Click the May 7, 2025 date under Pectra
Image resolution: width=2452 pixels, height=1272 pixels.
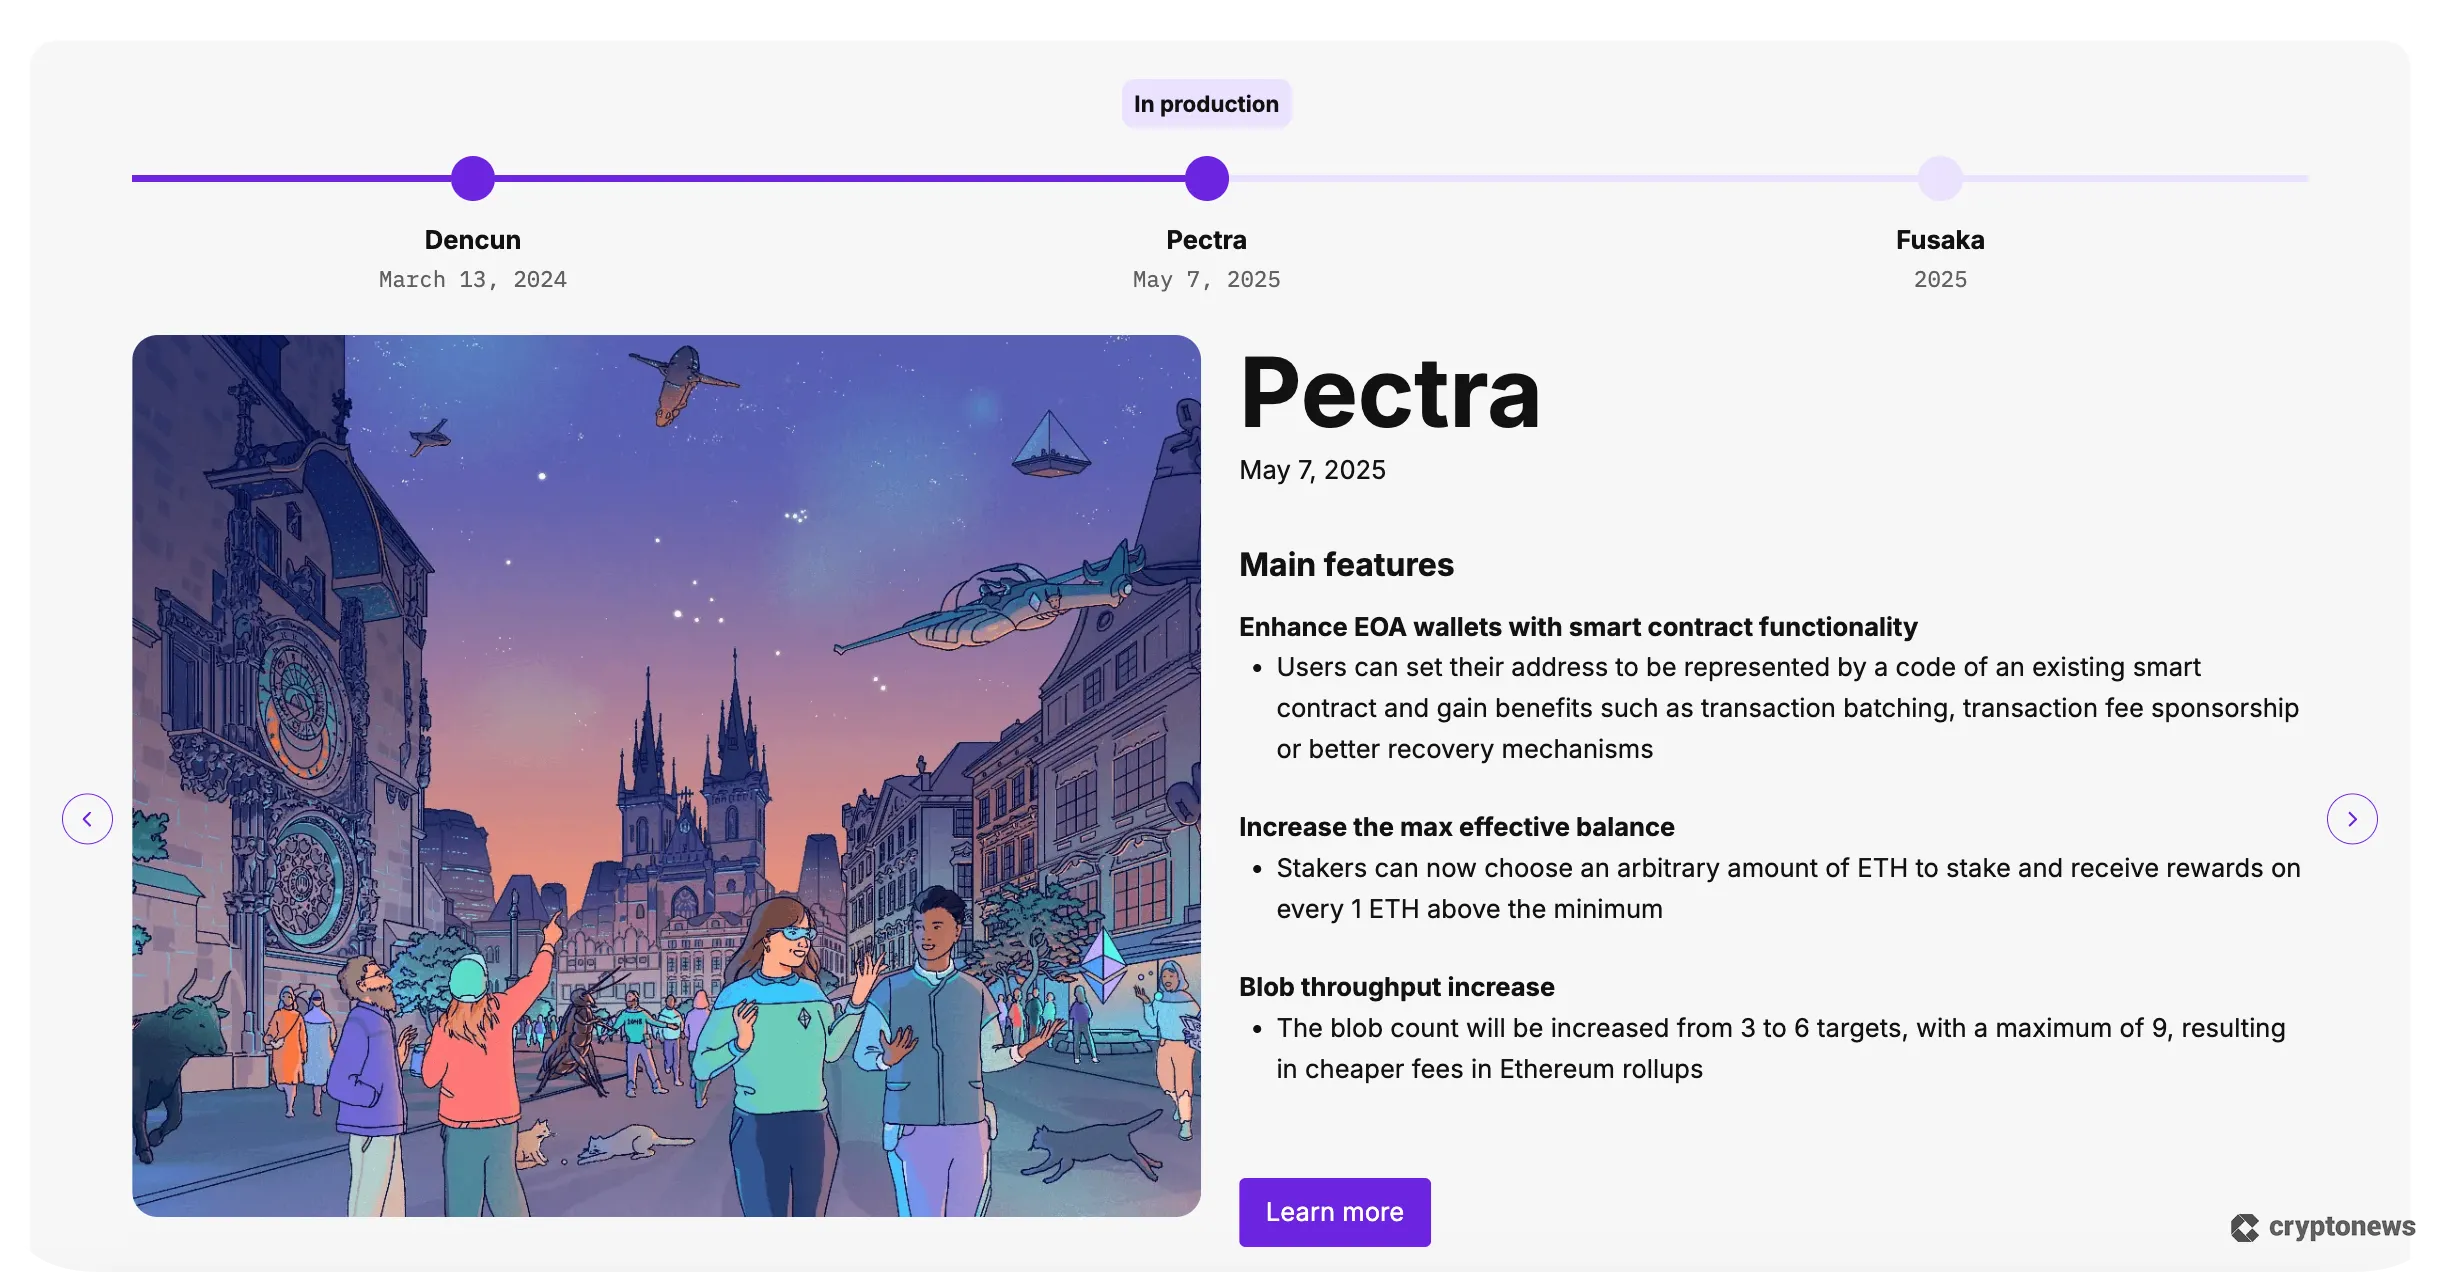pyautogui.click(x=1206, y=280)
